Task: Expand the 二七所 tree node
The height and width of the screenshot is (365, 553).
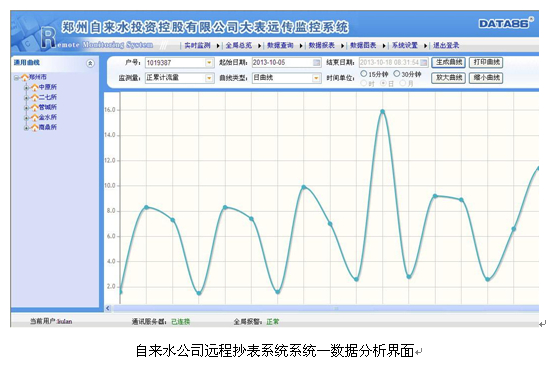Action: (x=26, y=97)
